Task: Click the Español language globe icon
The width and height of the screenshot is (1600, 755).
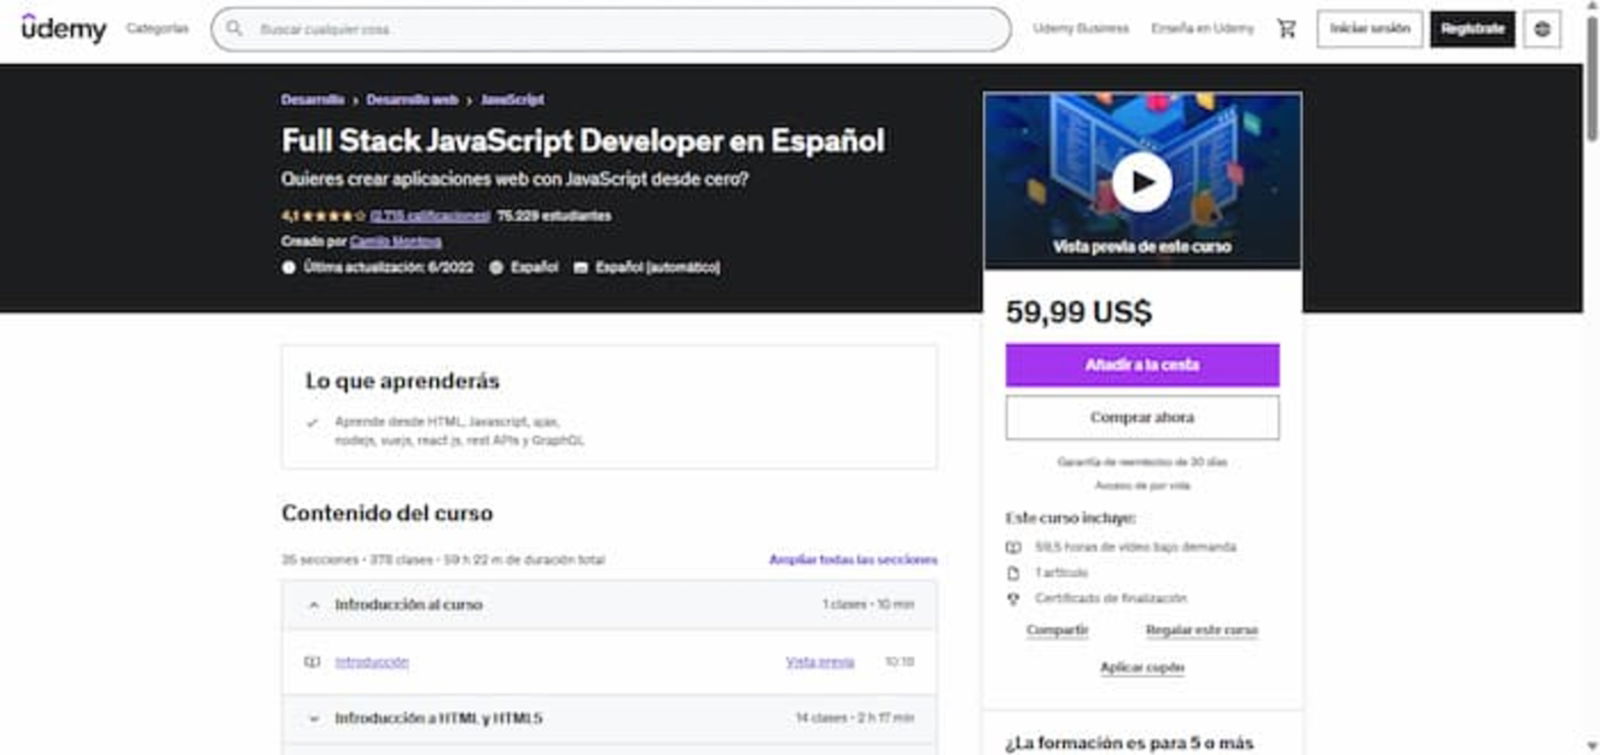Action: coord(496,267)
